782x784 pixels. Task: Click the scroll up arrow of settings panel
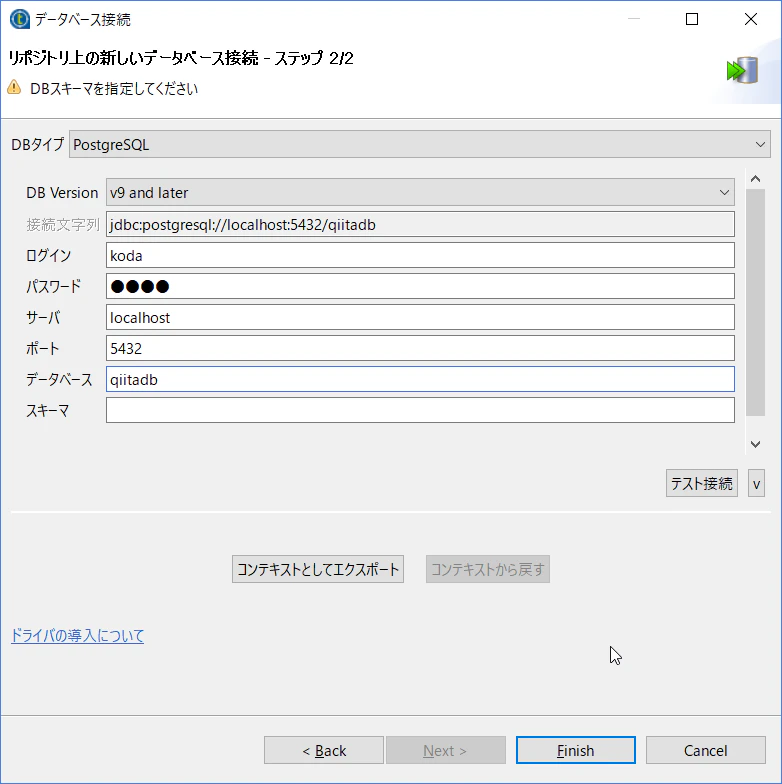(x=756, y=179)
